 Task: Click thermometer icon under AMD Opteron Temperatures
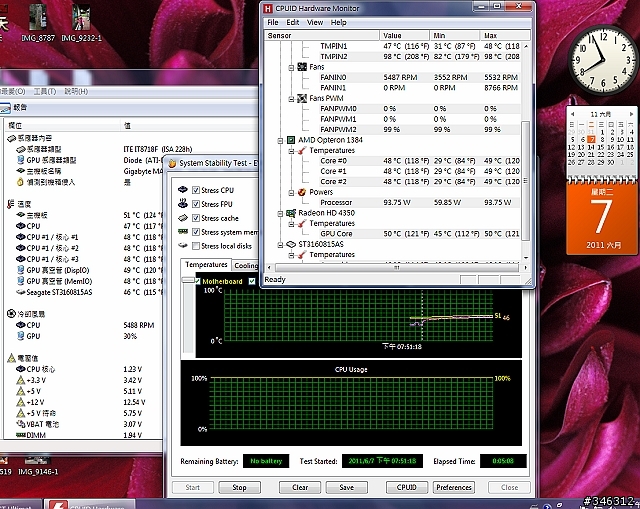coord(302,151)
